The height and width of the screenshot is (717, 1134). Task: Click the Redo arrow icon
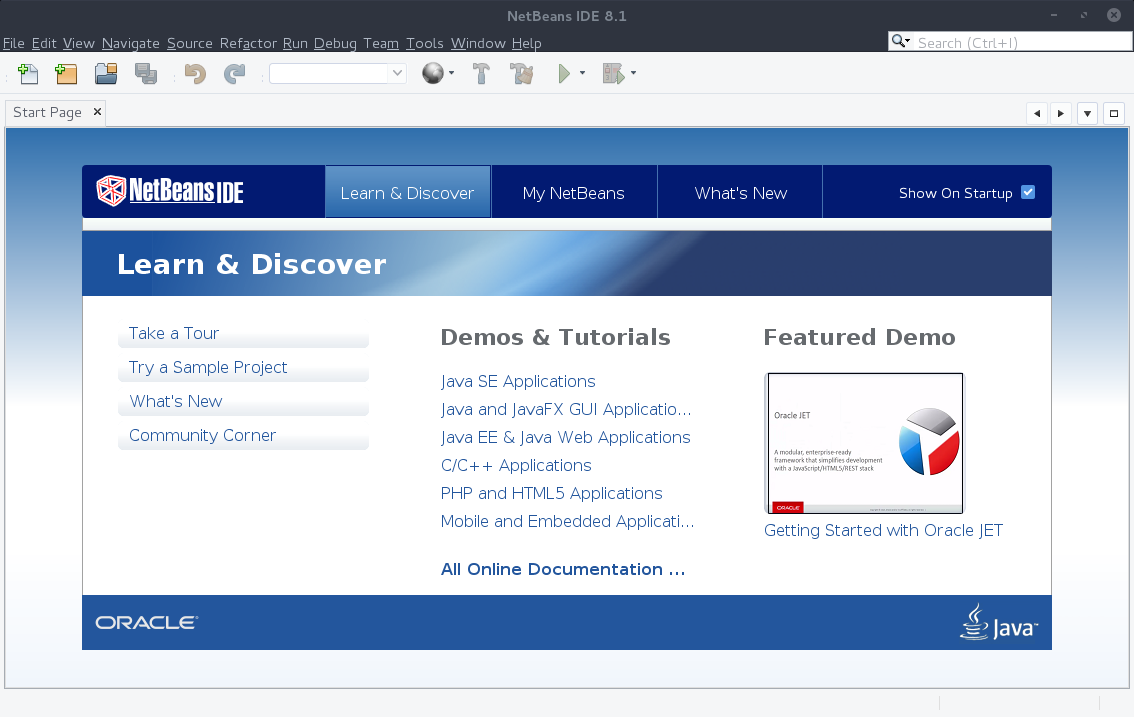point(234,73)
